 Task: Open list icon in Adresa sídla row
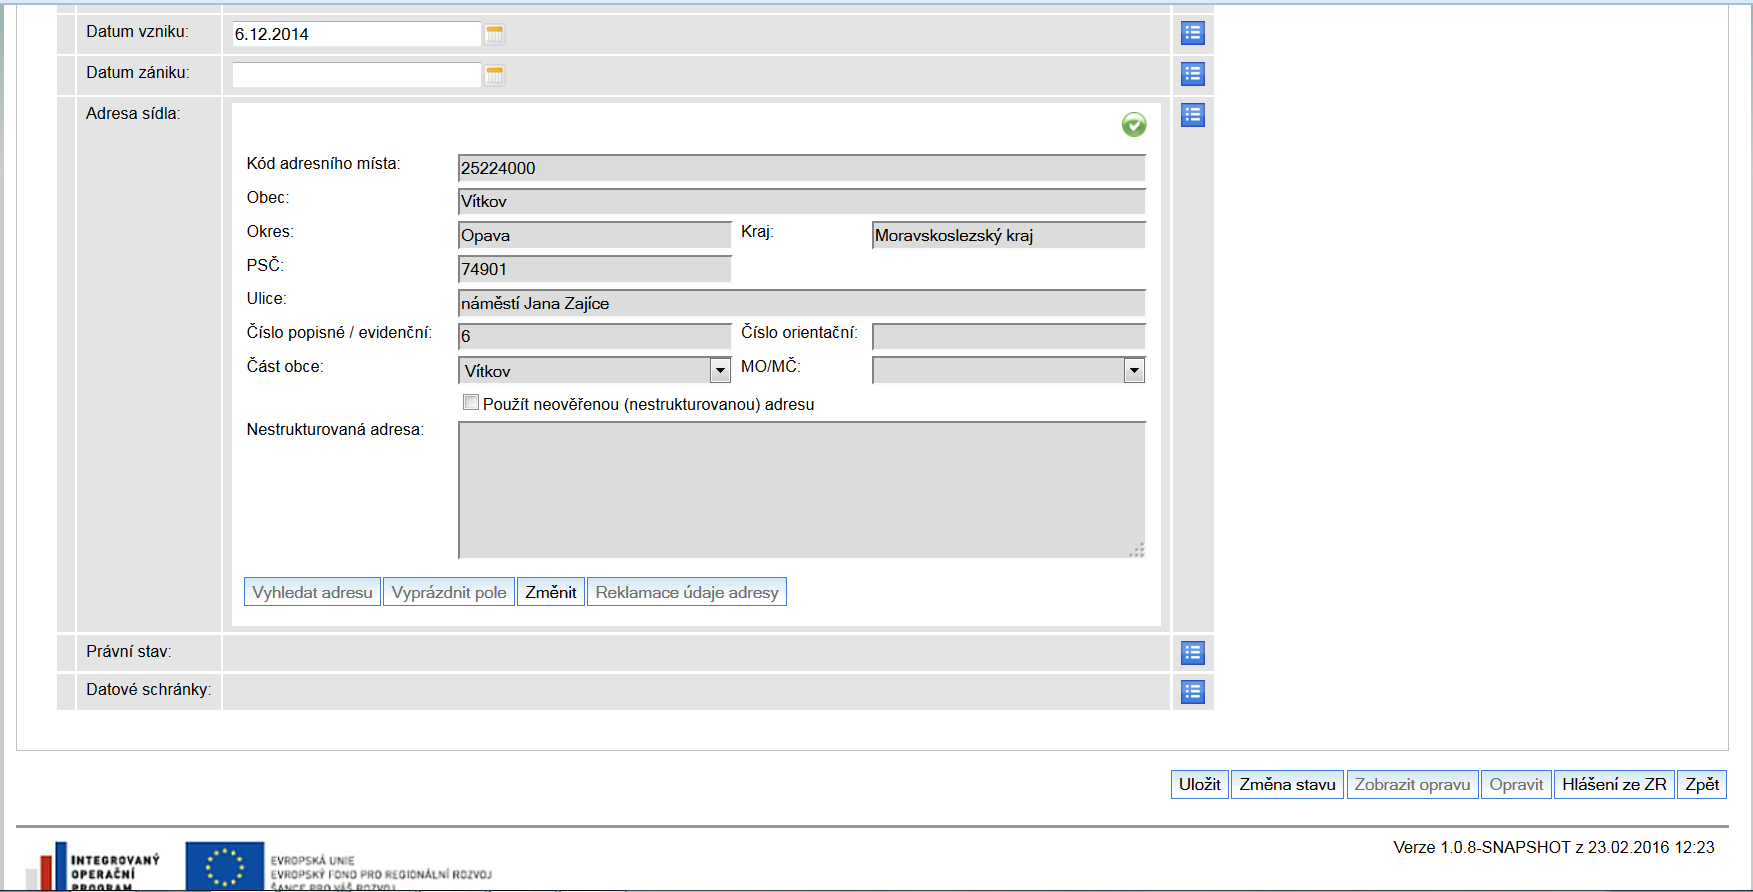(x=1193, y=115)
